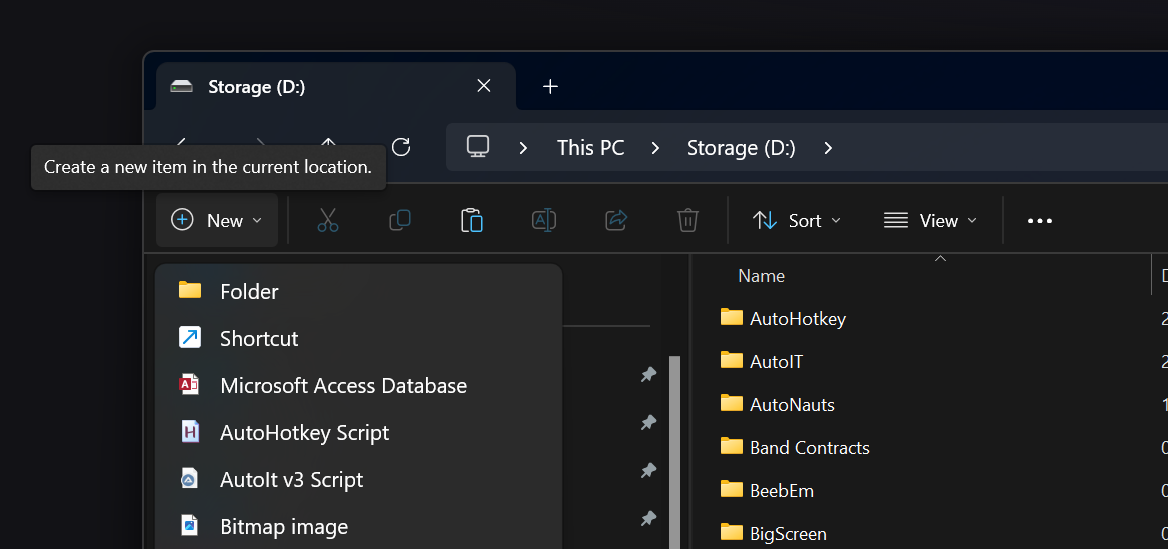
Task: Click the Band Contracts folder icon
Action: tap(731, 446)
